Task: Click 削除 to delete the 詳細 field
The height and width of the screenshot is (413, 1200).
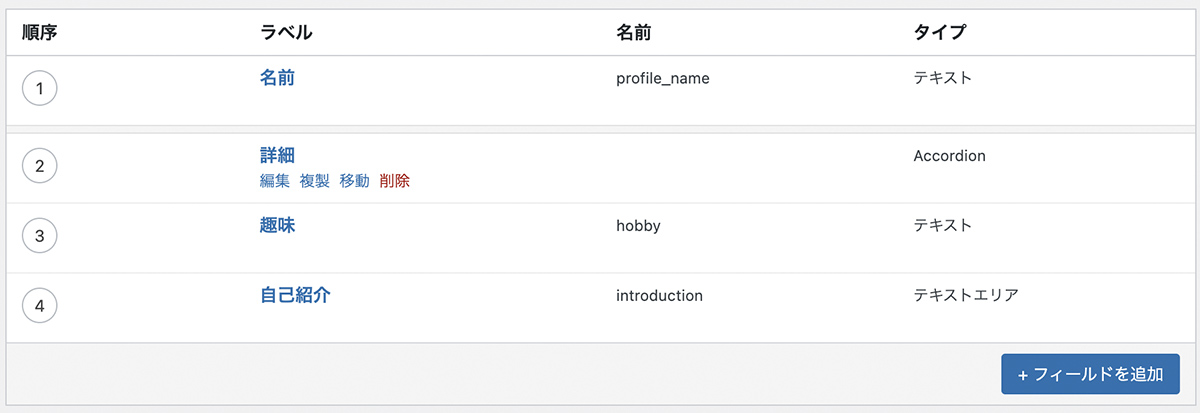Action: point(395,181)
